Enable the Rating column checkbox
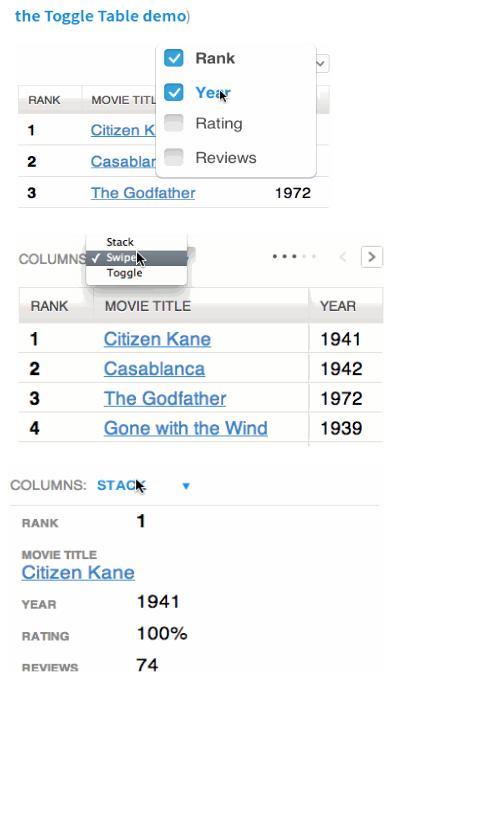 point(174,123)
